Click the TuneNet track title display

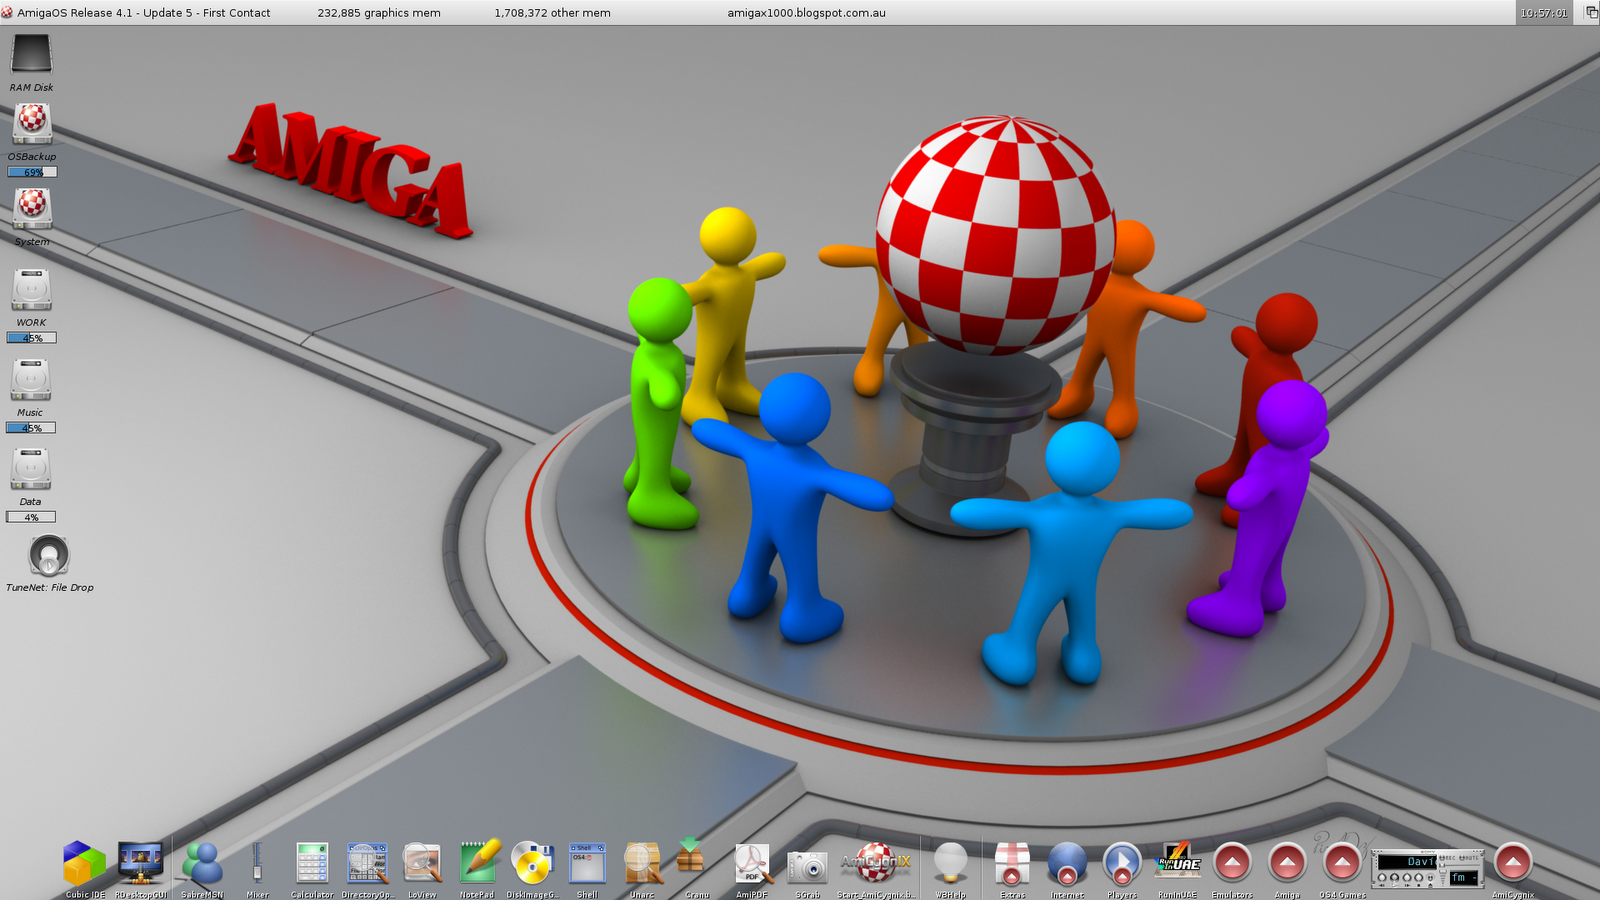pos(1407,862)
